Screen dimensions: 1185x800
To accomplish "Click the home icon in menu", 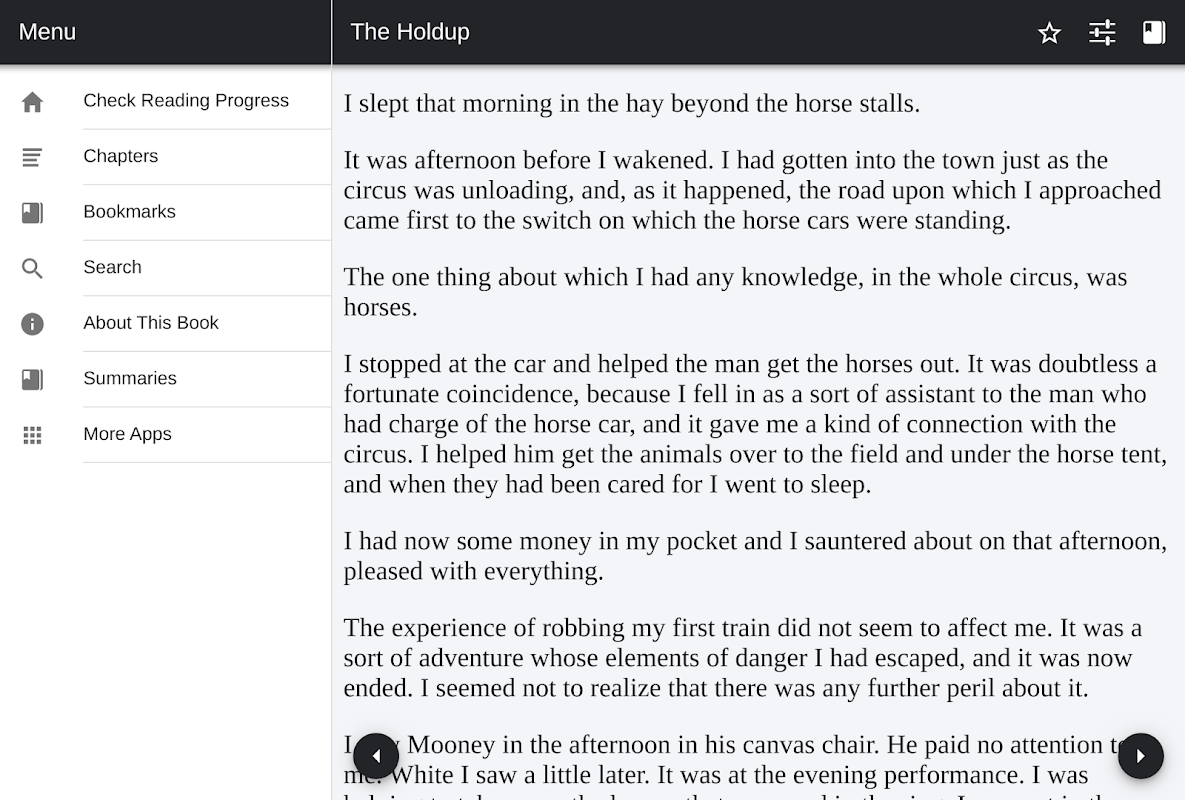I will pos(32,101).
